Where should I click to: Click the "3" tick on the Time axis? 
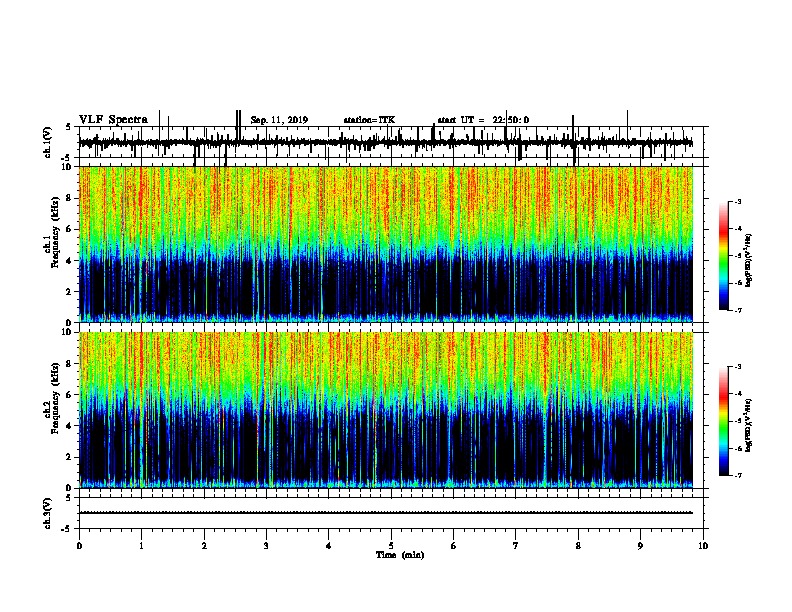pyautogui.click(x=266, y=546)
